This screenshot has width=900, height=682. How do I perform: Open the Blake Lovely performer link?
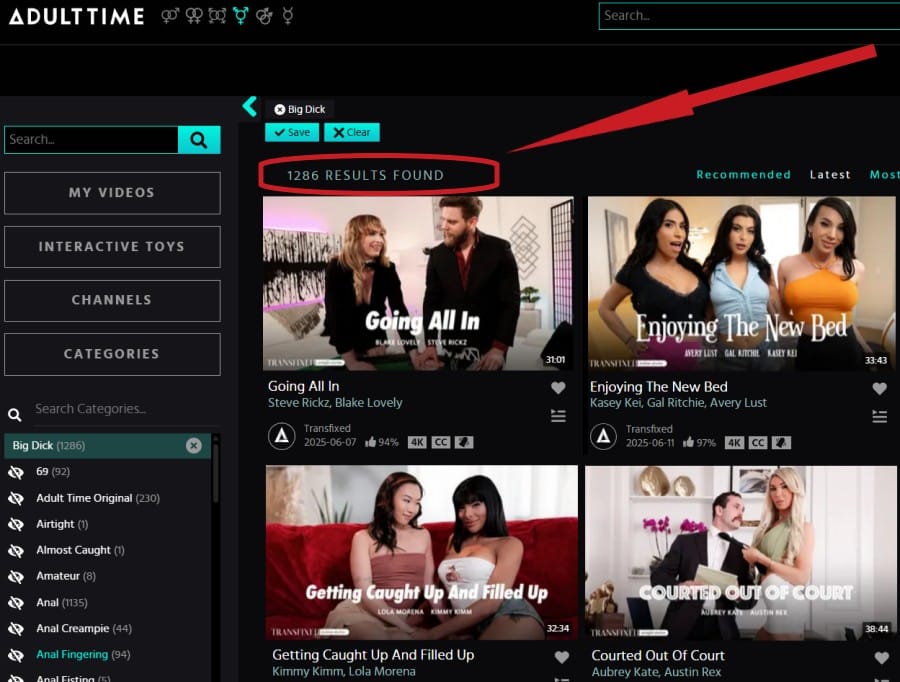[x=368, y=402]
